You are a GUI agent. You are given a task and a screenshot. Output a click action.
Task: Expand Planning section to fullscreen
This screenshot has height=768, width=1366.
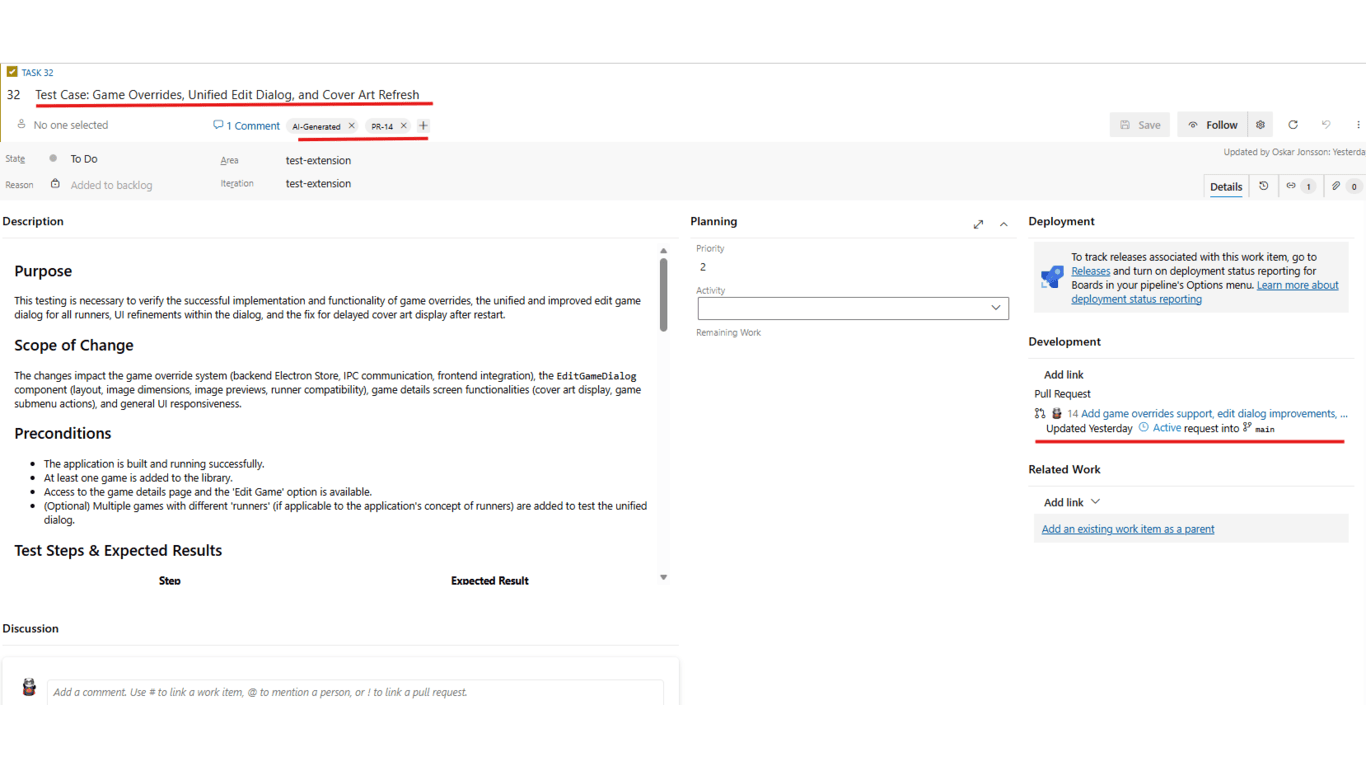978,224
